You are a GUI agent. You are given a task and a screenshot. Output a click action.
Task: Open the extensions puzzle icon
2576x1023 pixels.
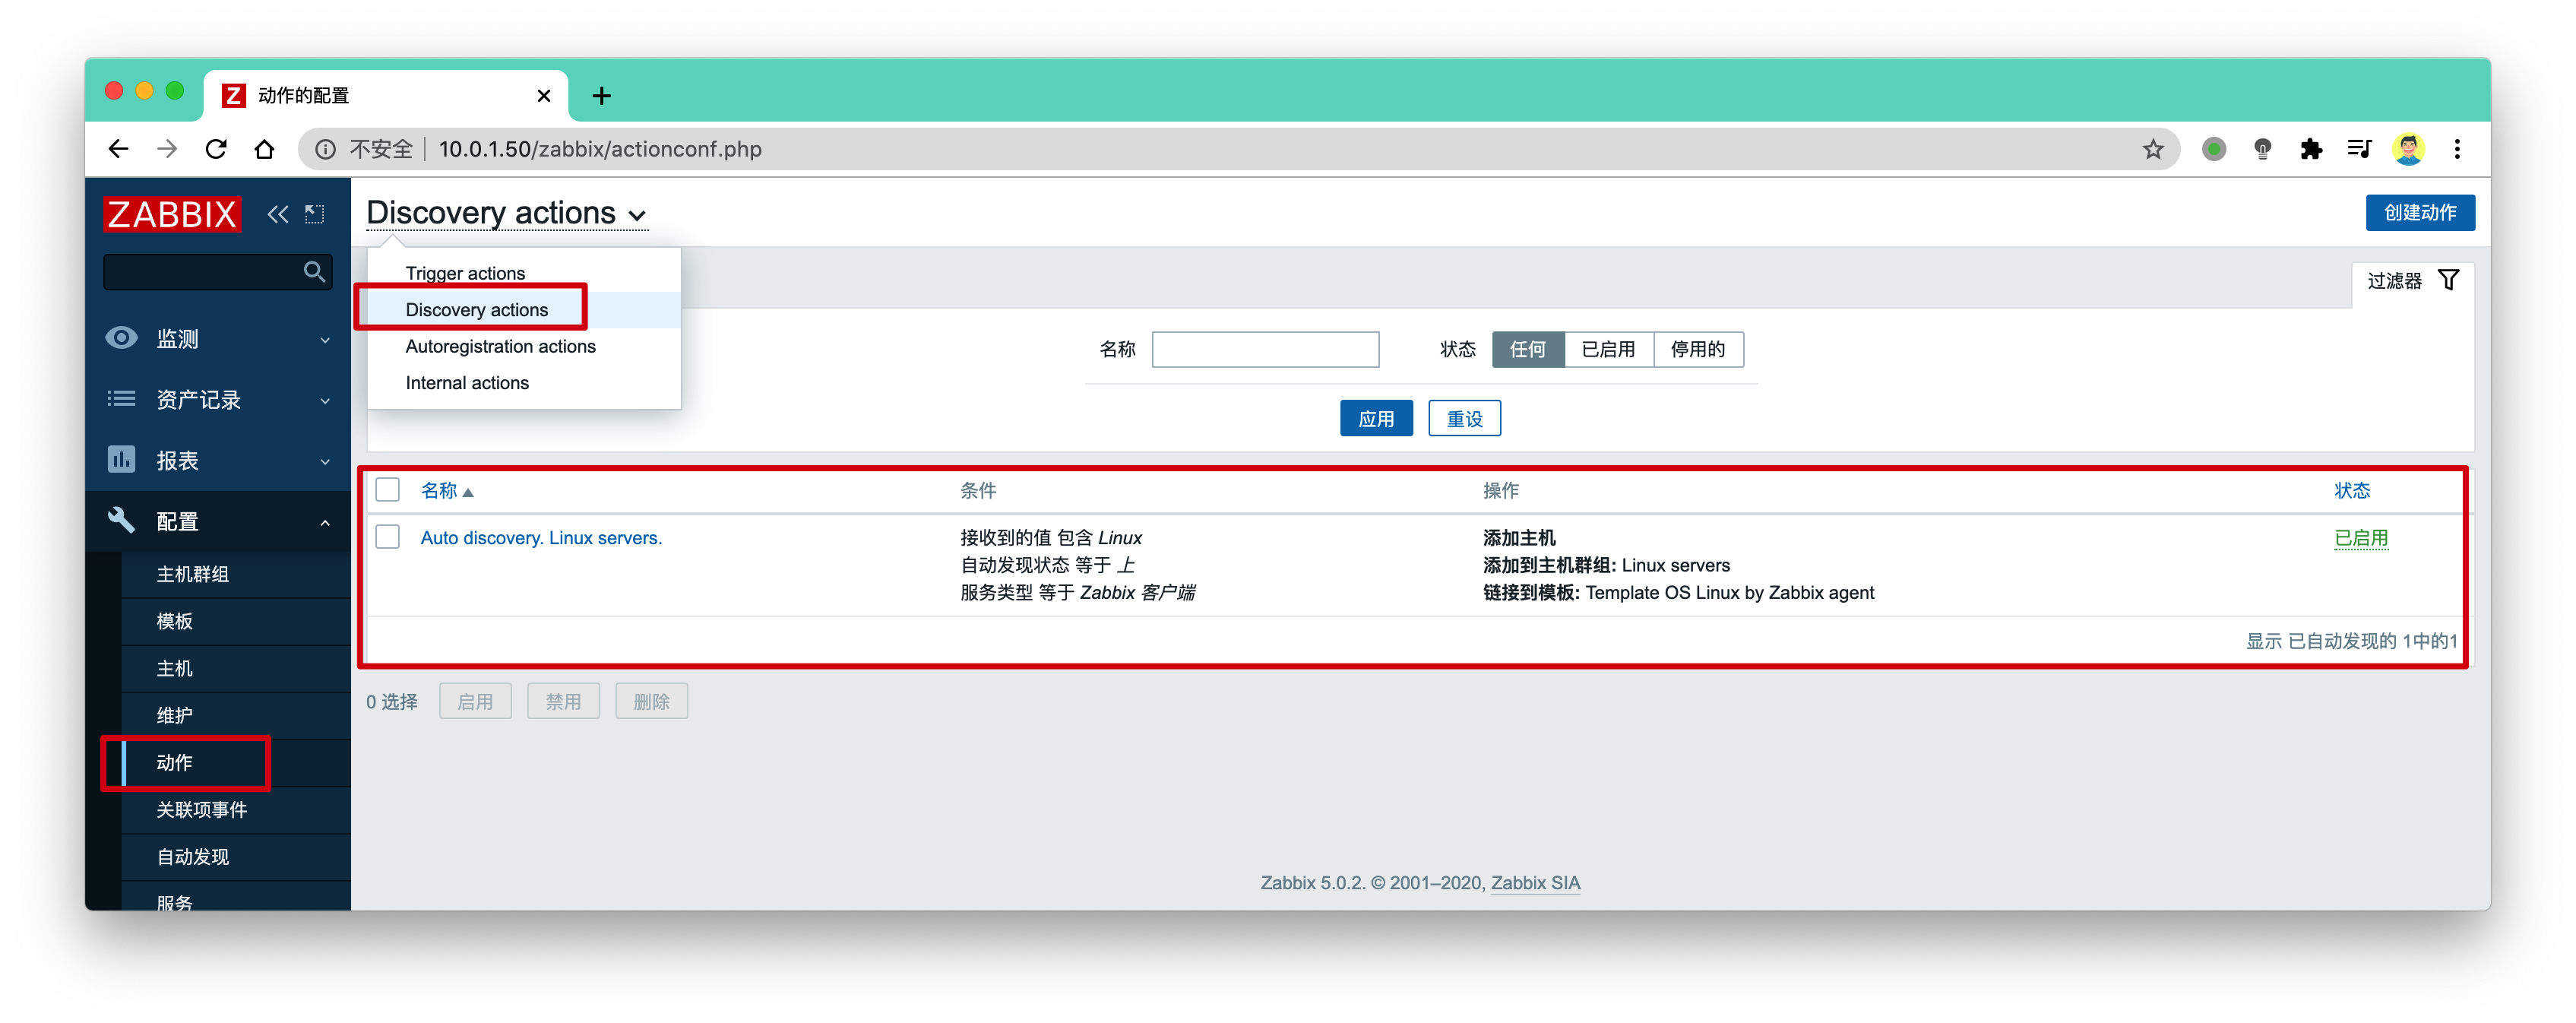(x=2311, y=149)
